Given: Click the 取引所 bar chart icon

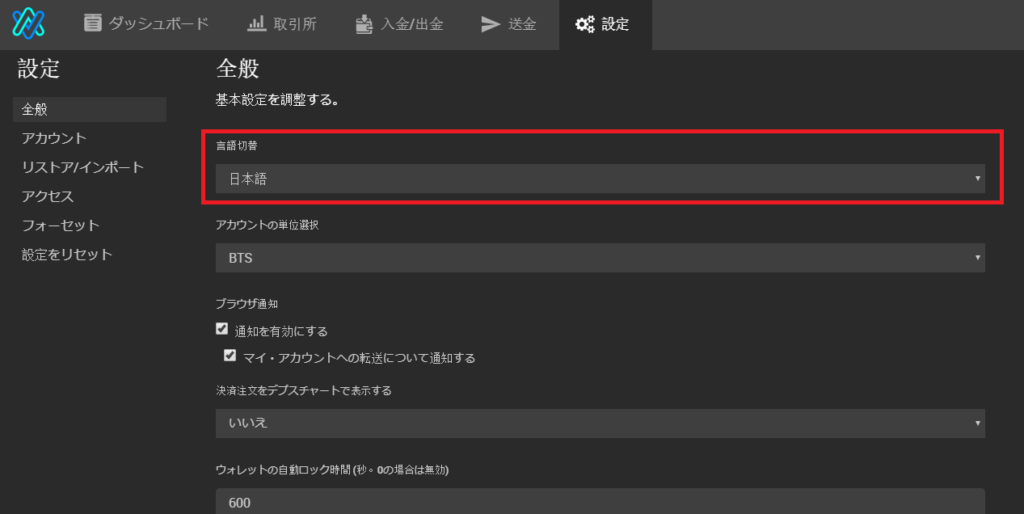Looking at the screenshot, I should click(x=256, y=24).
